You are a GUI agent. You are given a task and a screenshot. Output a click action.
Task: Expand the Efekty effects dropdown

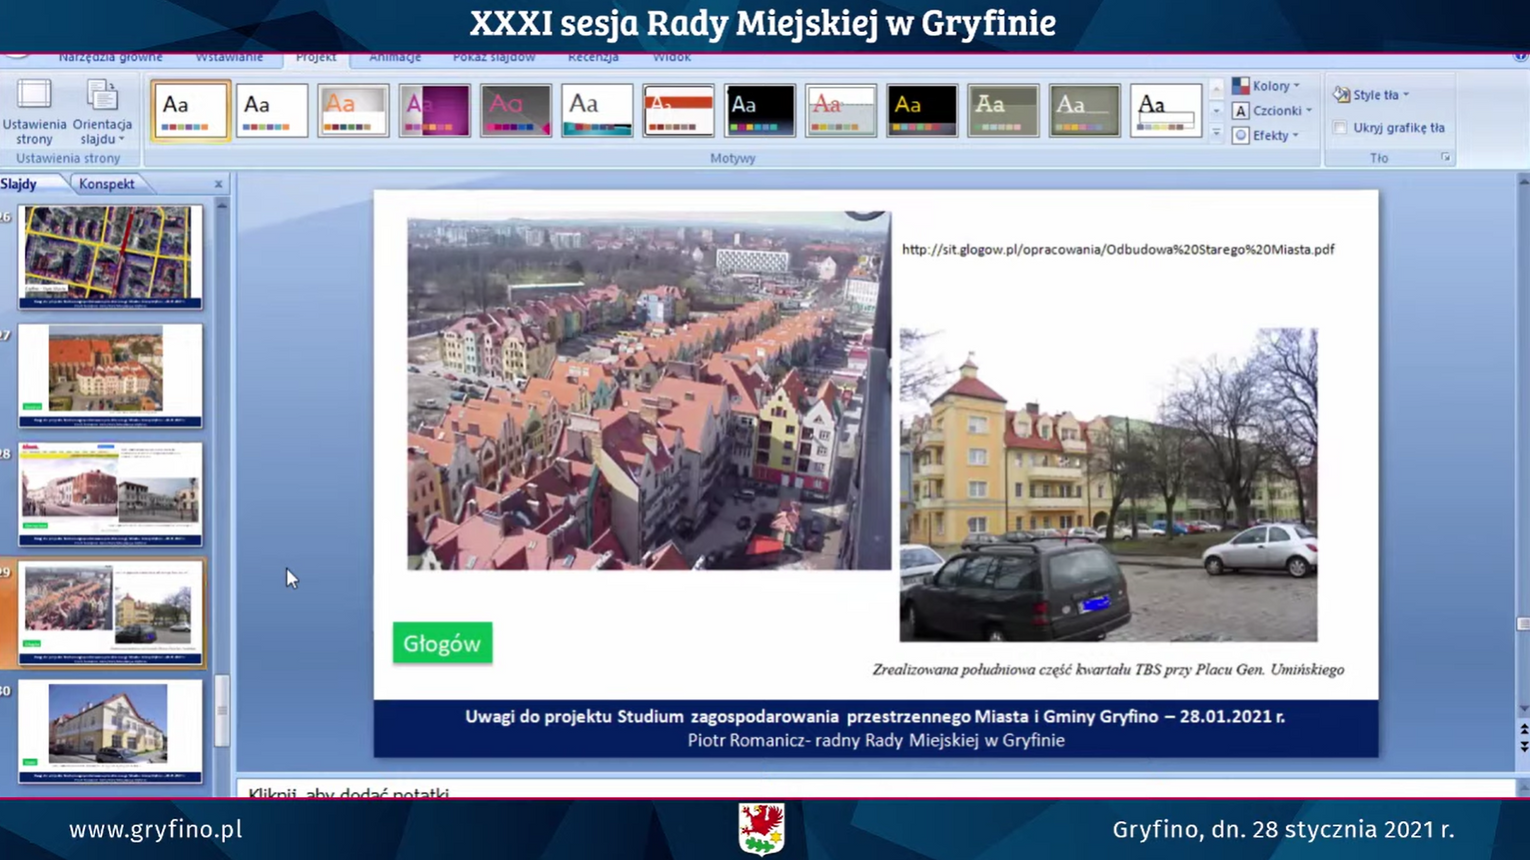(1295, 136)
